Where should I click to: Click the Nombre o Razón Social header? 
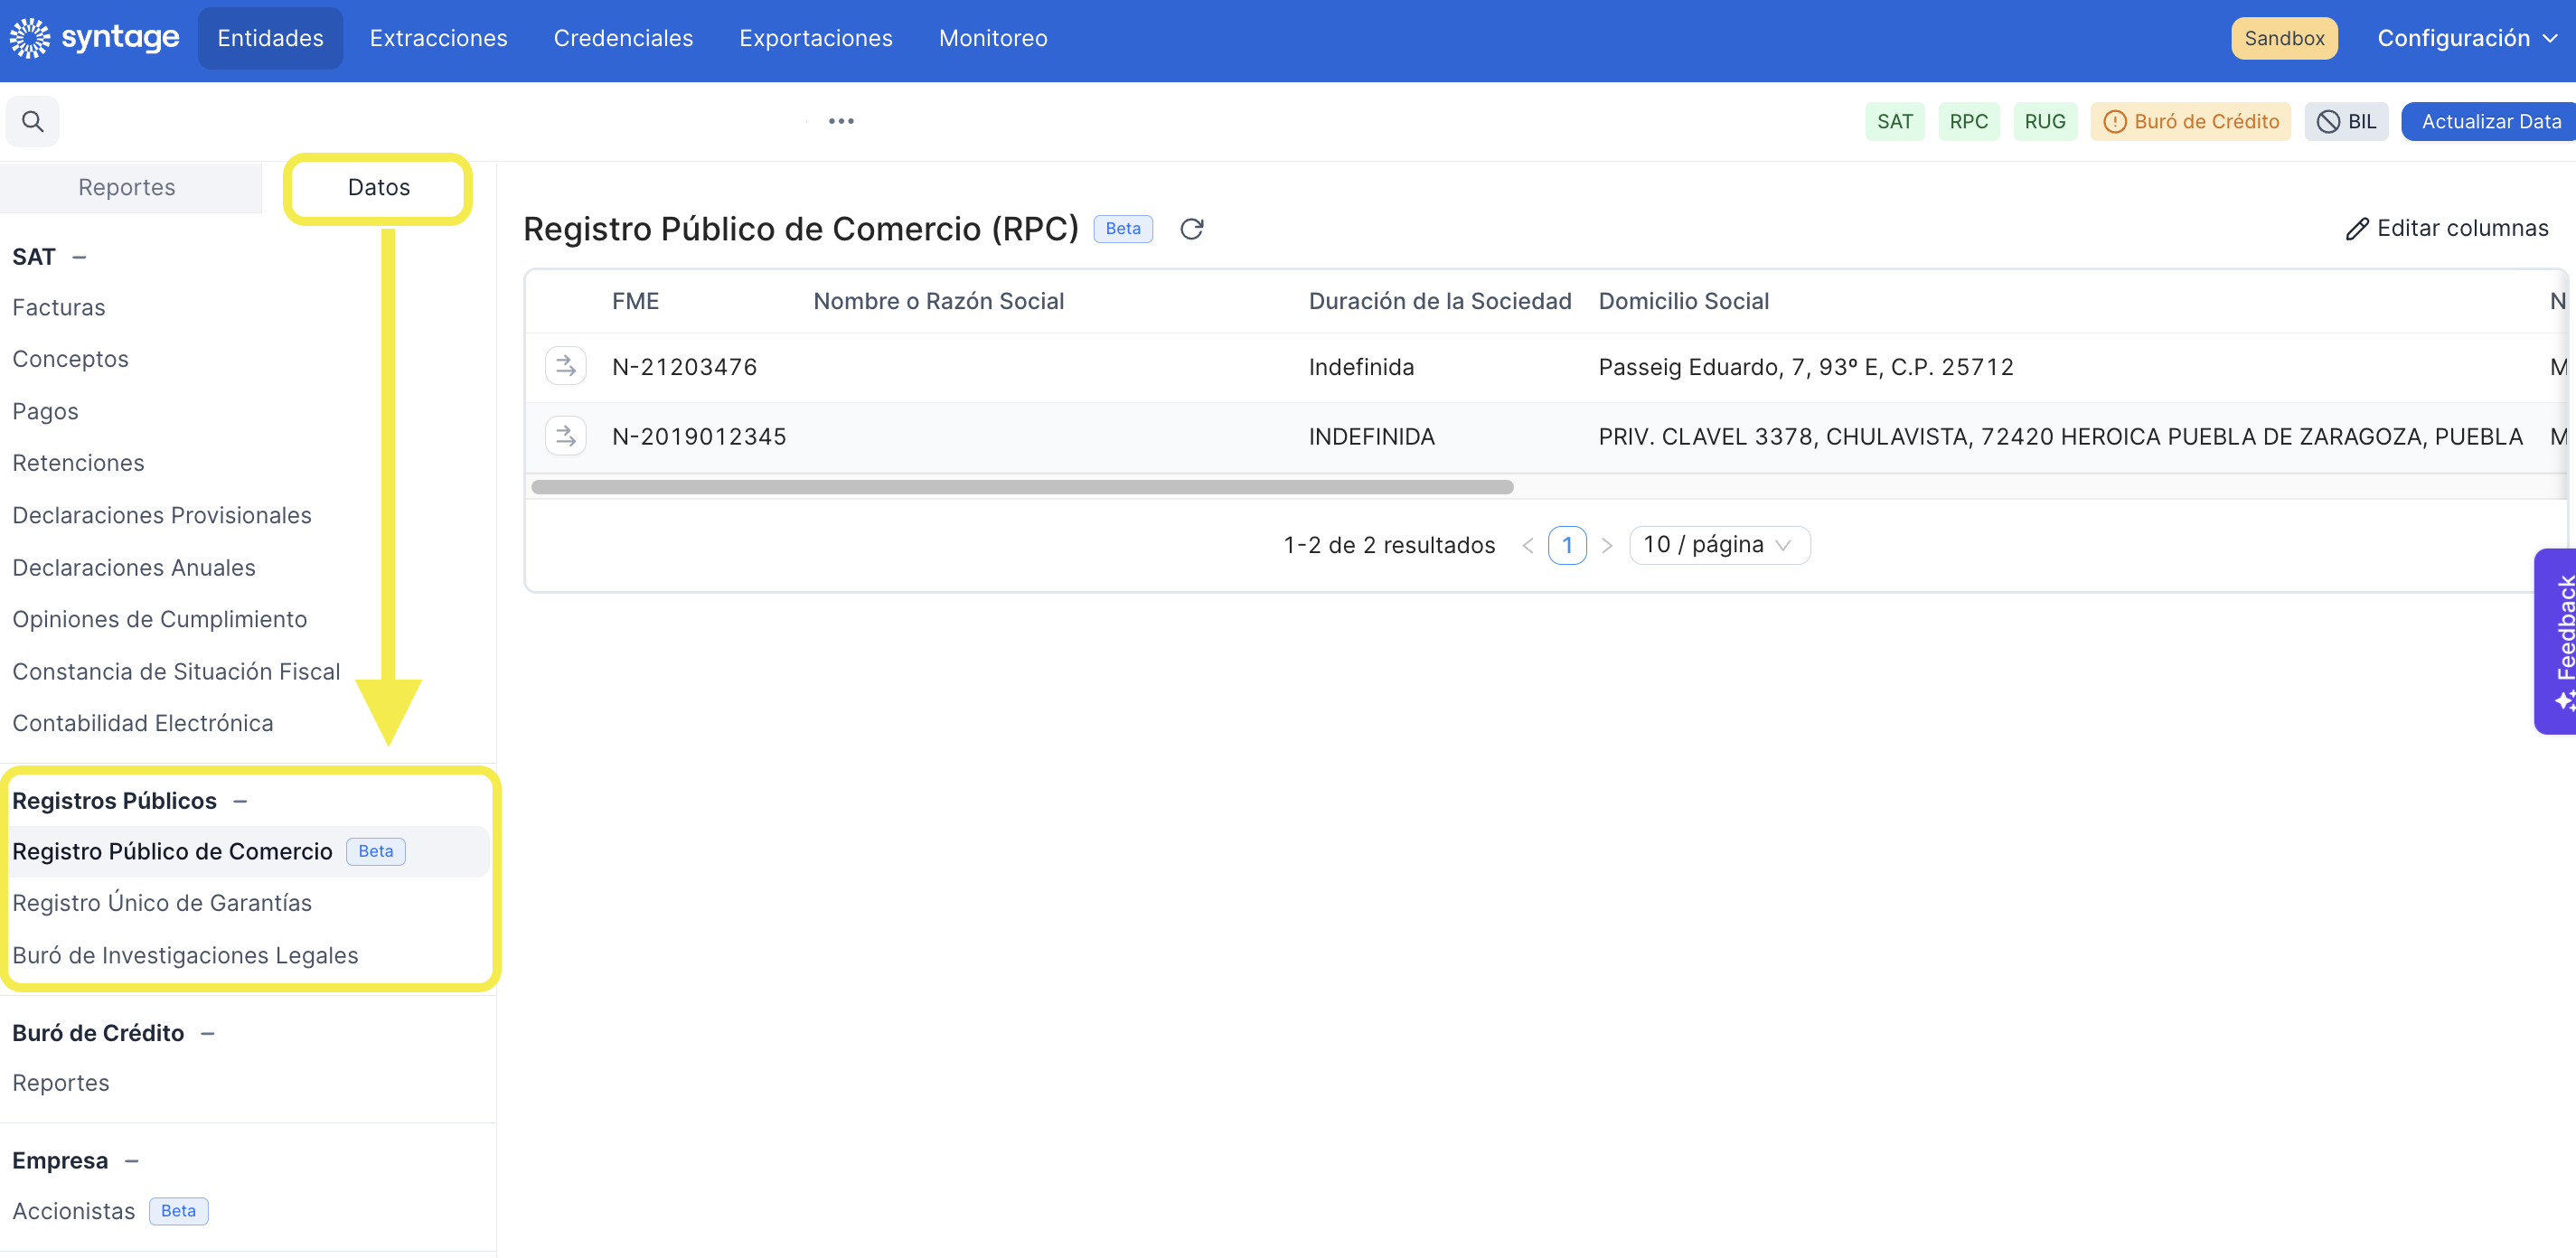coord(938,301)
